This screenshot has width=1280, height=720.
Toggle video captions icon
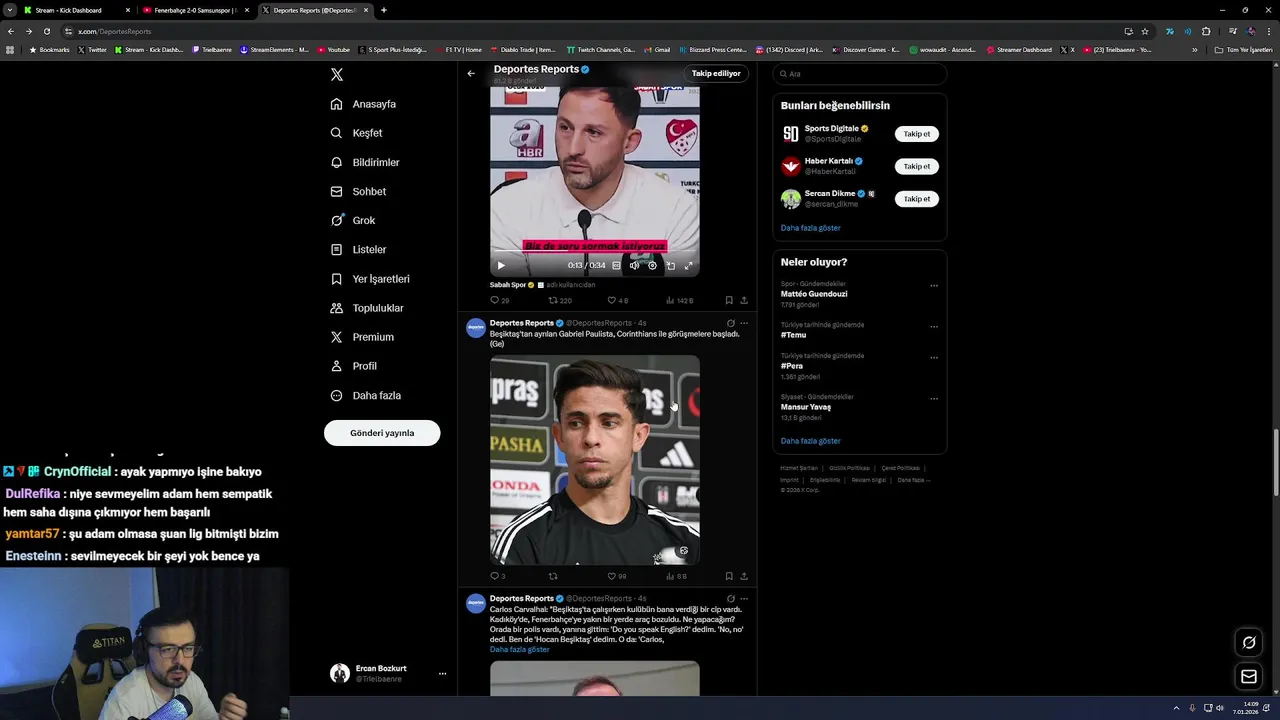point(616,265)
